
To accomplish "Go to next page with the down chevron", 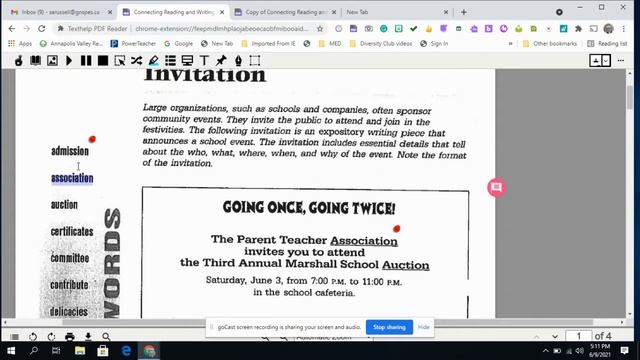I will [x=555, y=337].
